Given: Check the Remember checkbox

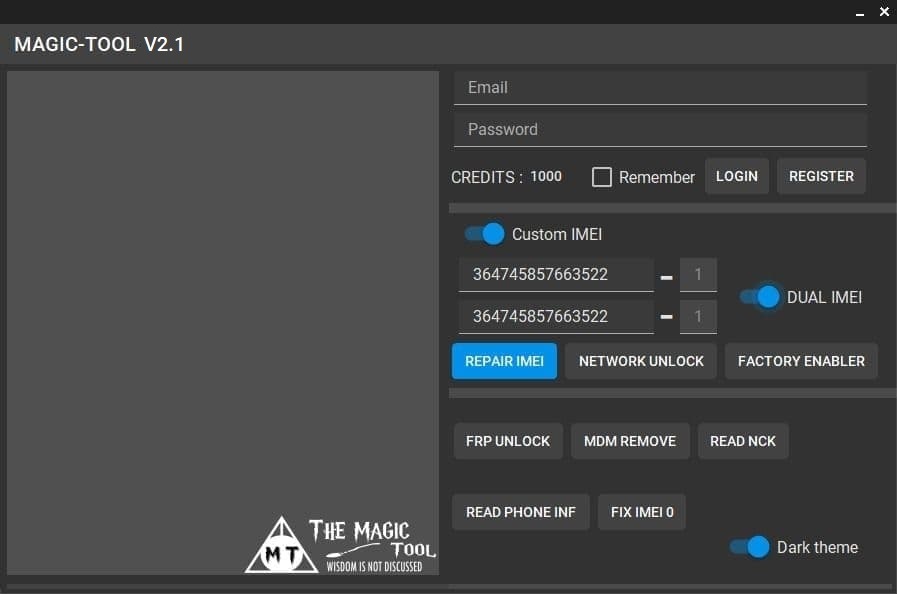Looking at the screenshot, I should tap(602, 176).
